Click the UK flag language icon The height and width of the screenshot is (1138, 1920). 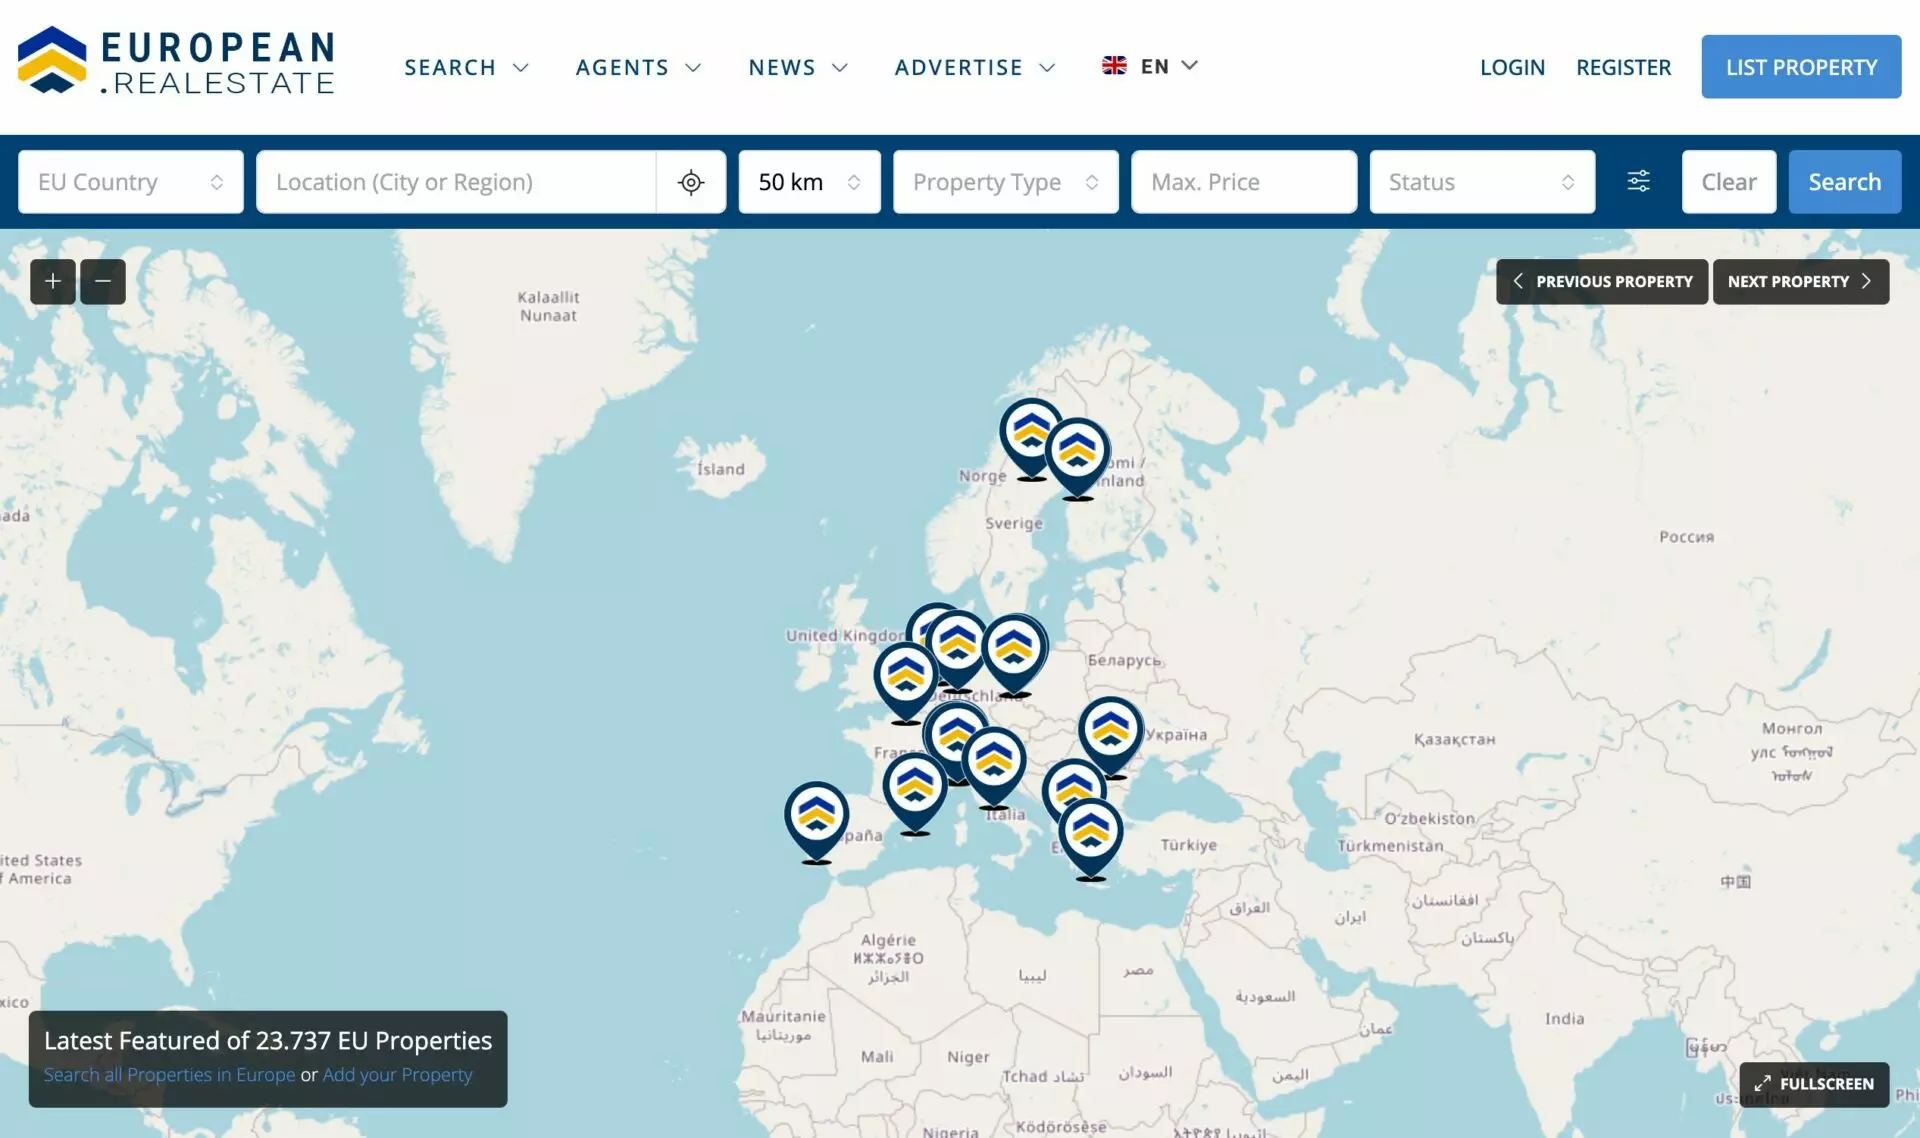point(1114,66)
